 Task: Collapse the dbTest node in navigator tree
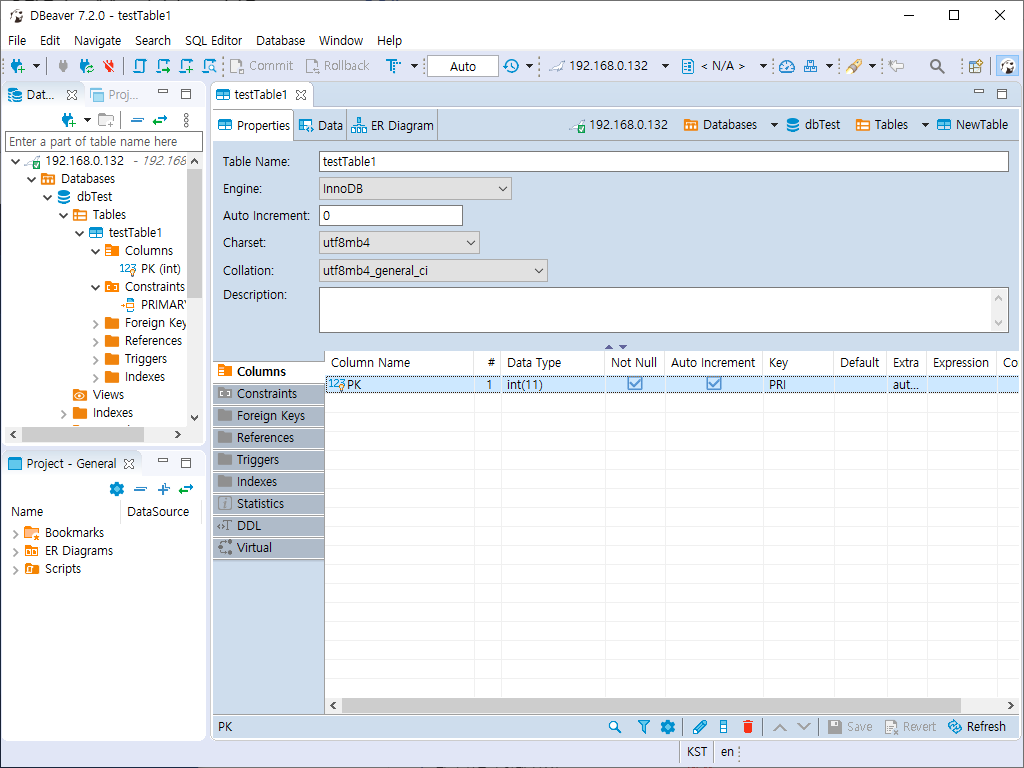pyautogui.click(x=48, y=197)
